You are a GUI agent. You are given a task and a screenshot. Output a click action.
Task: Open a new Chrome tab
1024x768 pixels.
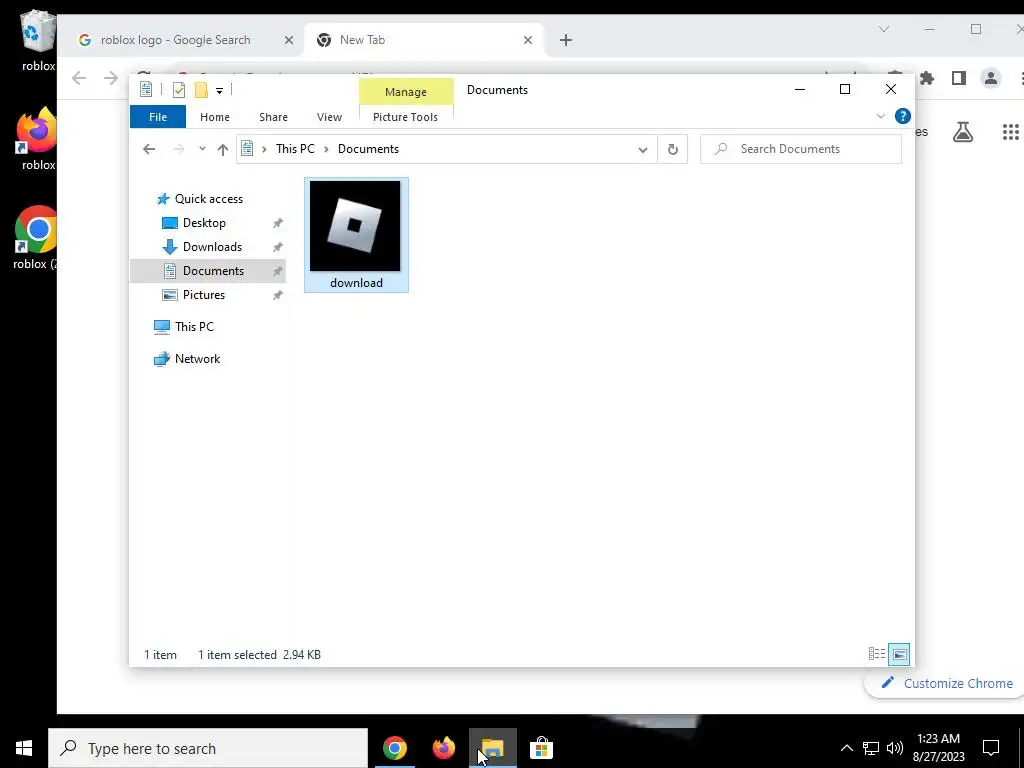[566, 40]
